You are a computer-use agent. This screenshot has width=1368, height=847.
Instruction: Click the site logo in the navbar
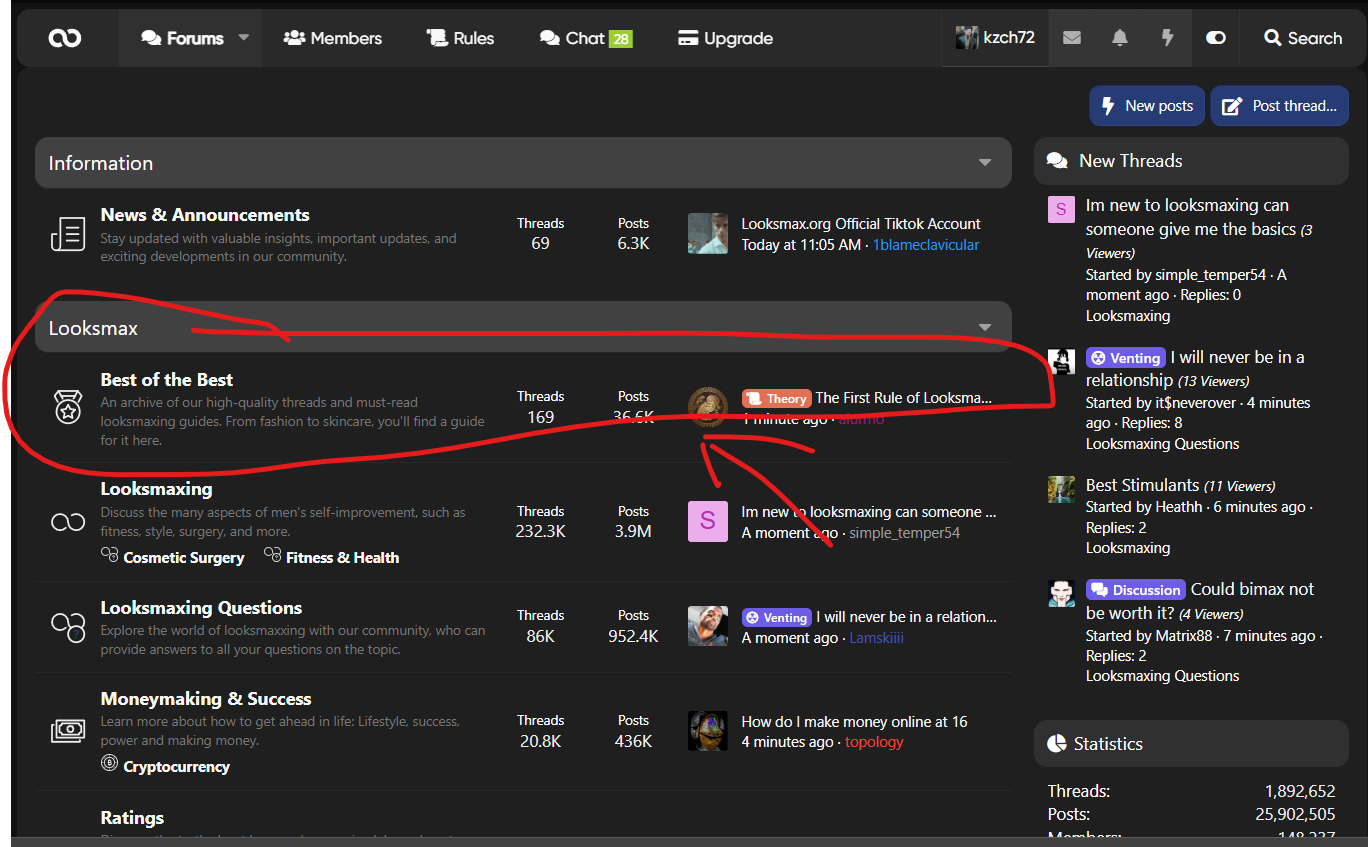65,38
